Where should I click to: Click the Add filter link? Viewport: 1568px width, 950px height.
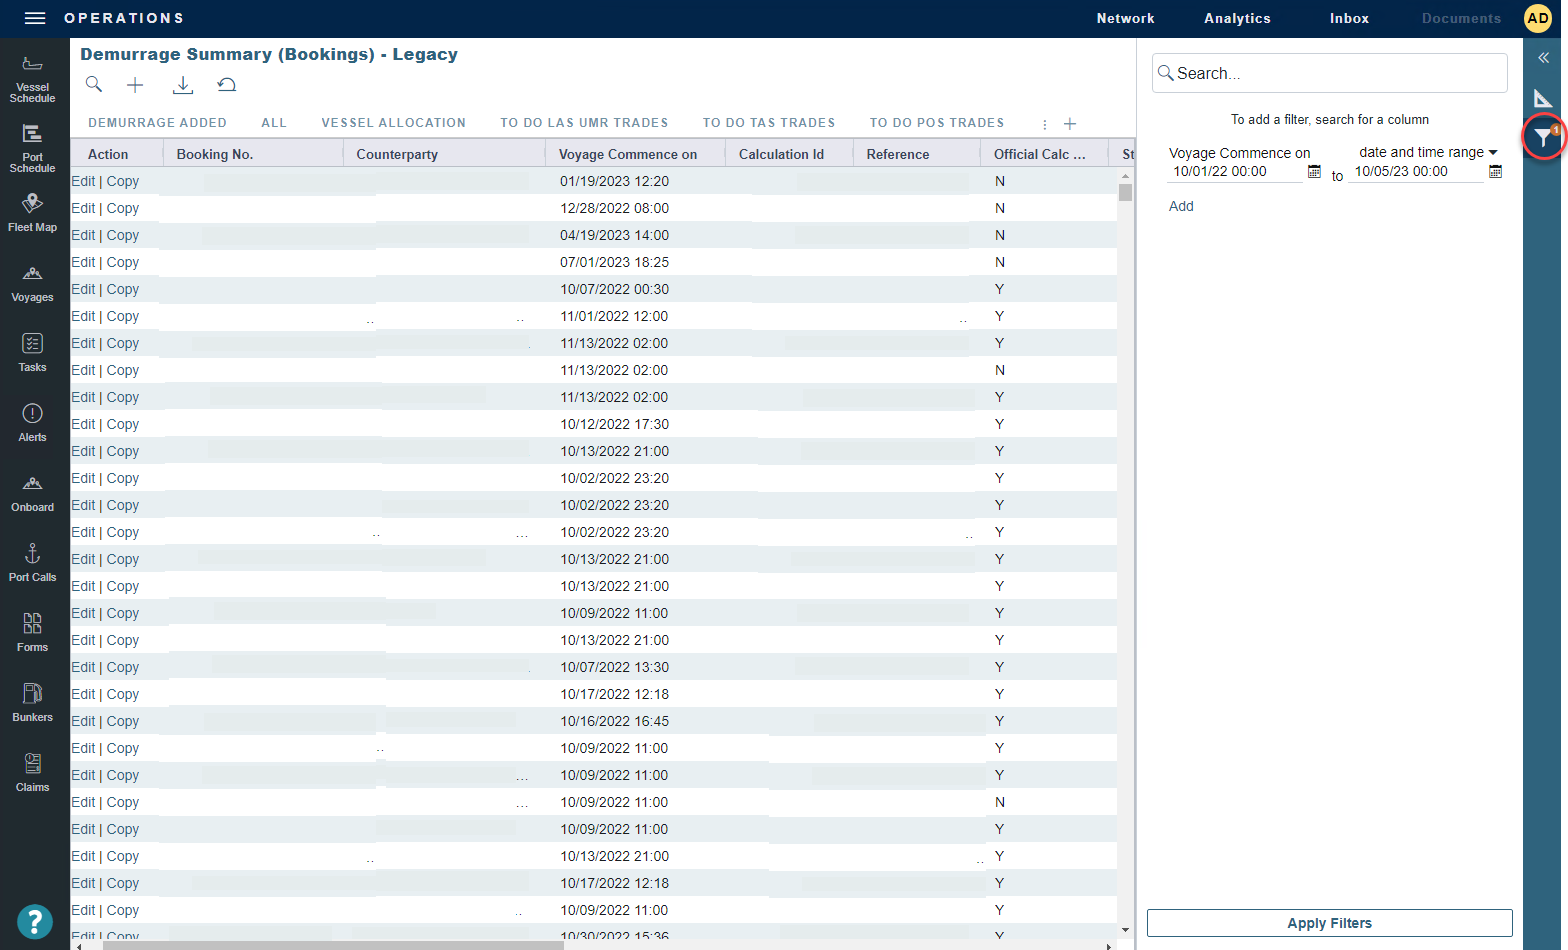[x=1181, y=206]
